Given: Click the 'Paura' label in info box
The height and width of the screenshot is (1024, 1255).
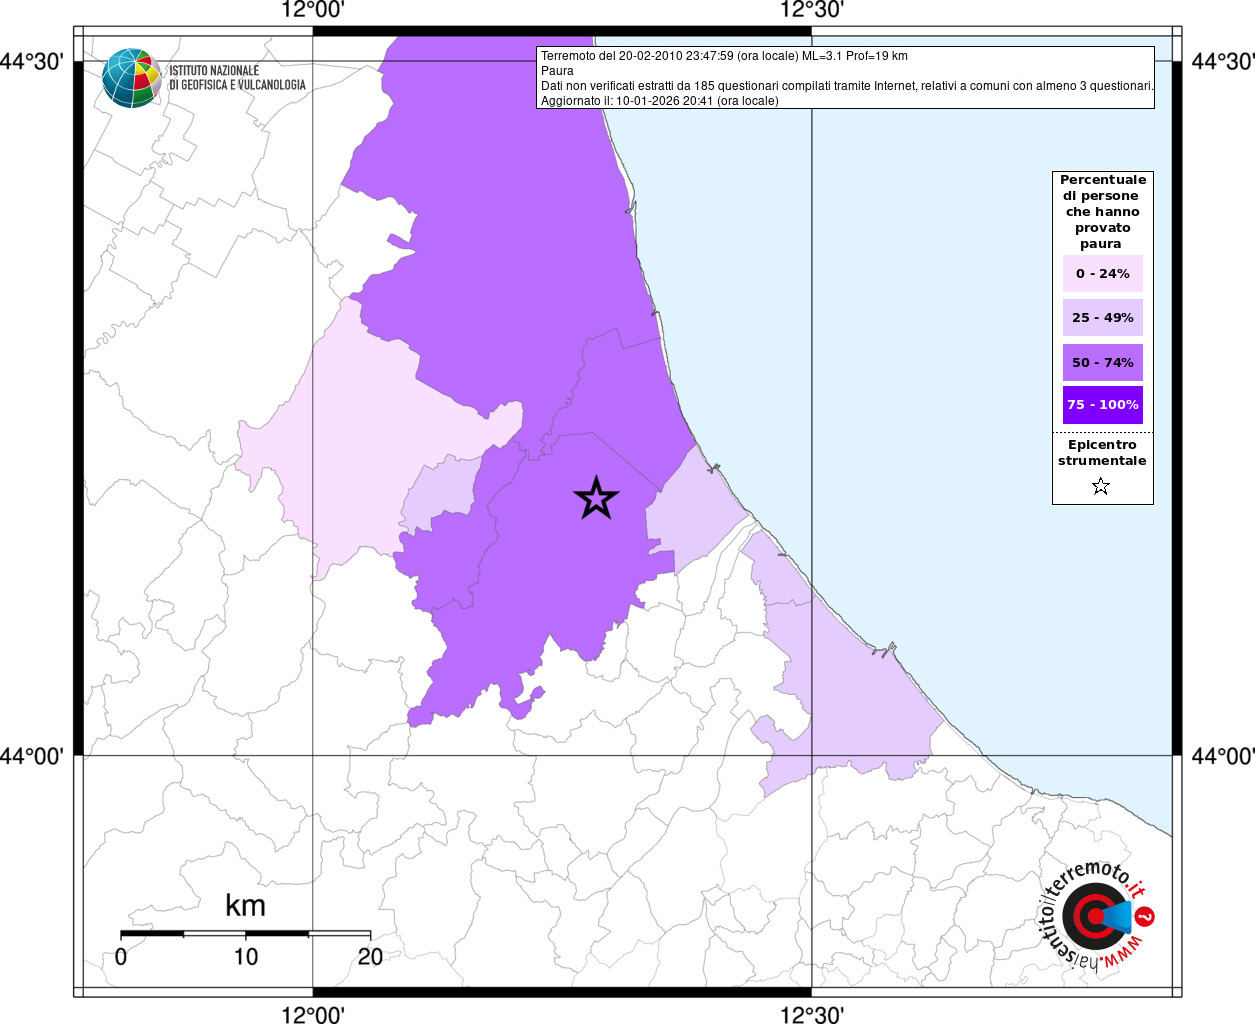Looking at the screenshot, I should (558, 71).
